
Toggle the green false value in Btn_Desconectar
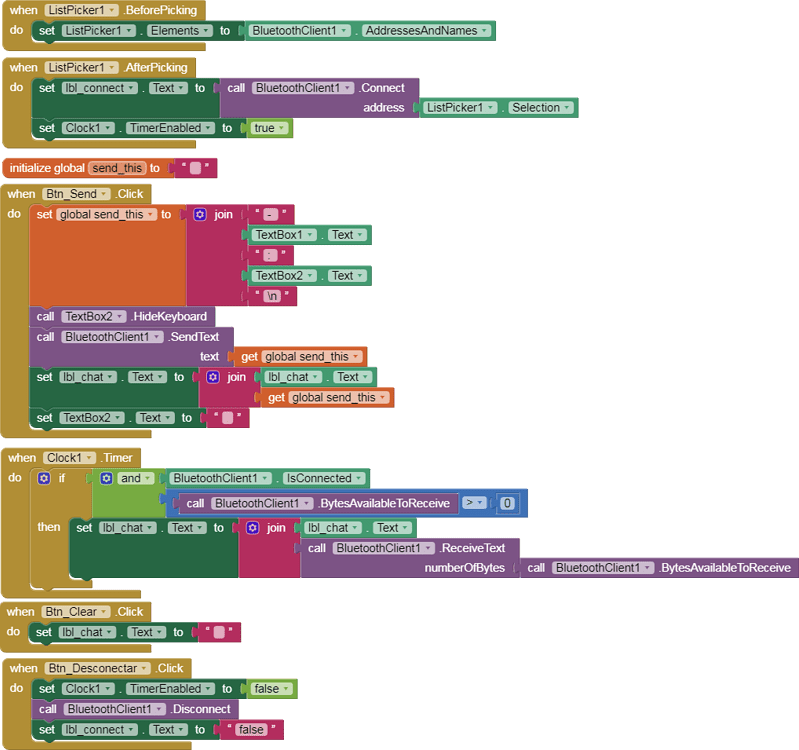(x=273, y=689)
